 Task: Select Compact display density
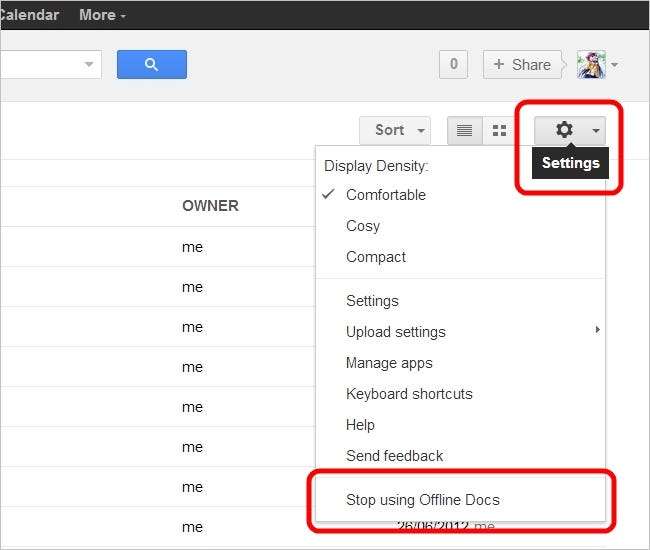pyautogui.click(x=376, y=257)
